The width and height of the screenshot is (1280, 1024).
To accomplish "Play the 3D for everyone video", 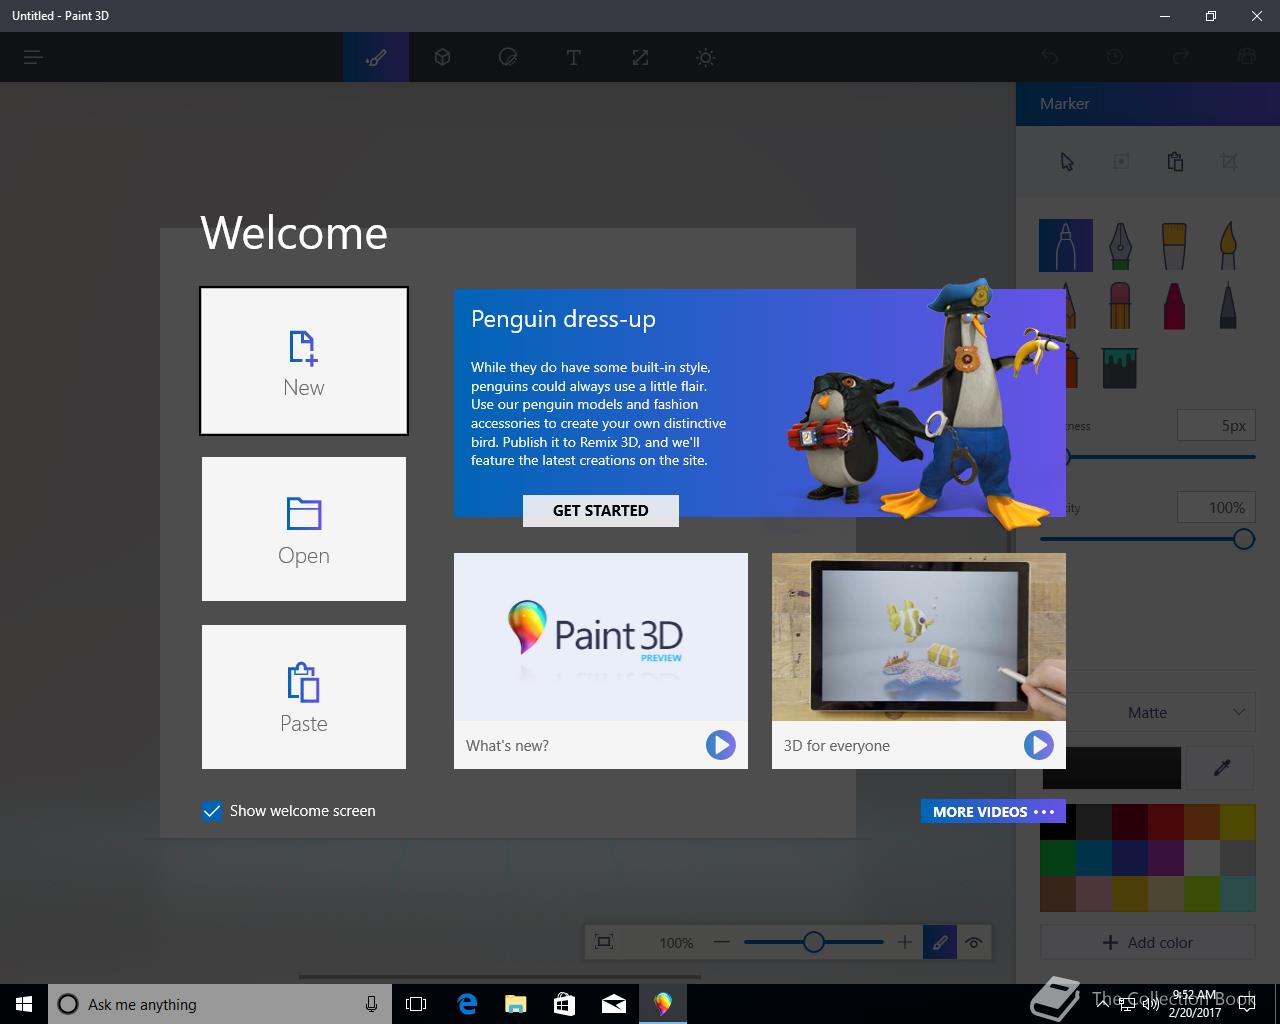I will [x=1038, y=745].
